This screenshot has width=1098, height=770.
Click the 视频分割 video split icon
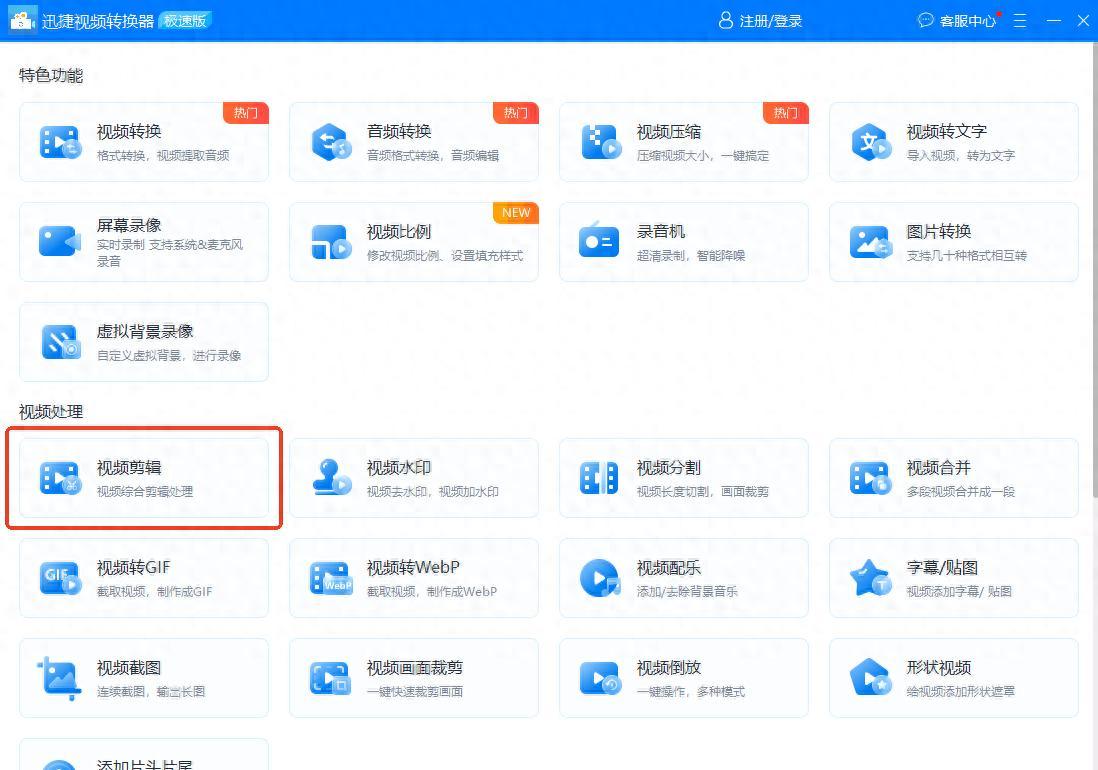pyautogui.click(x=600, y=478)
